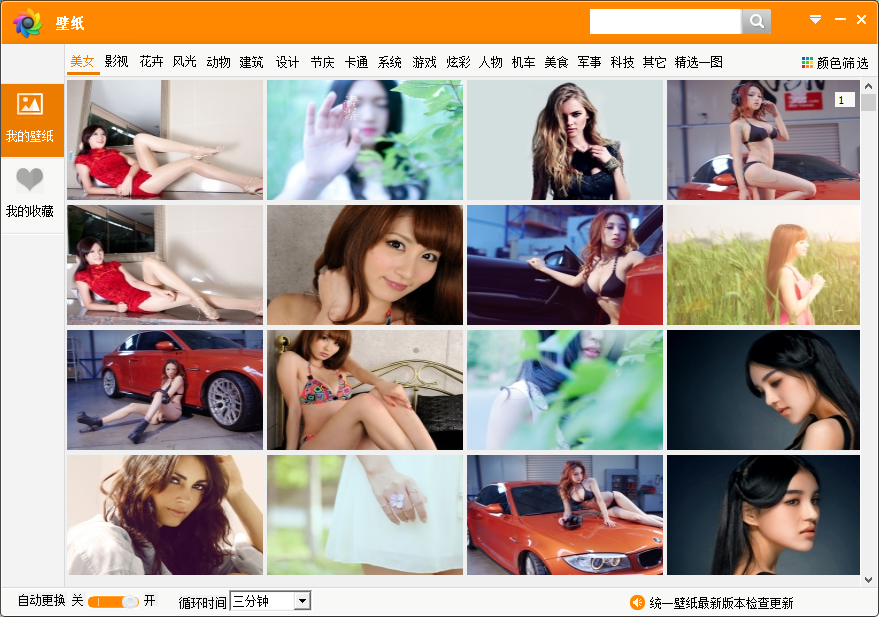Switch to the 影视 tab
This screenshot has width=879, height=617.
click(116, 62)
